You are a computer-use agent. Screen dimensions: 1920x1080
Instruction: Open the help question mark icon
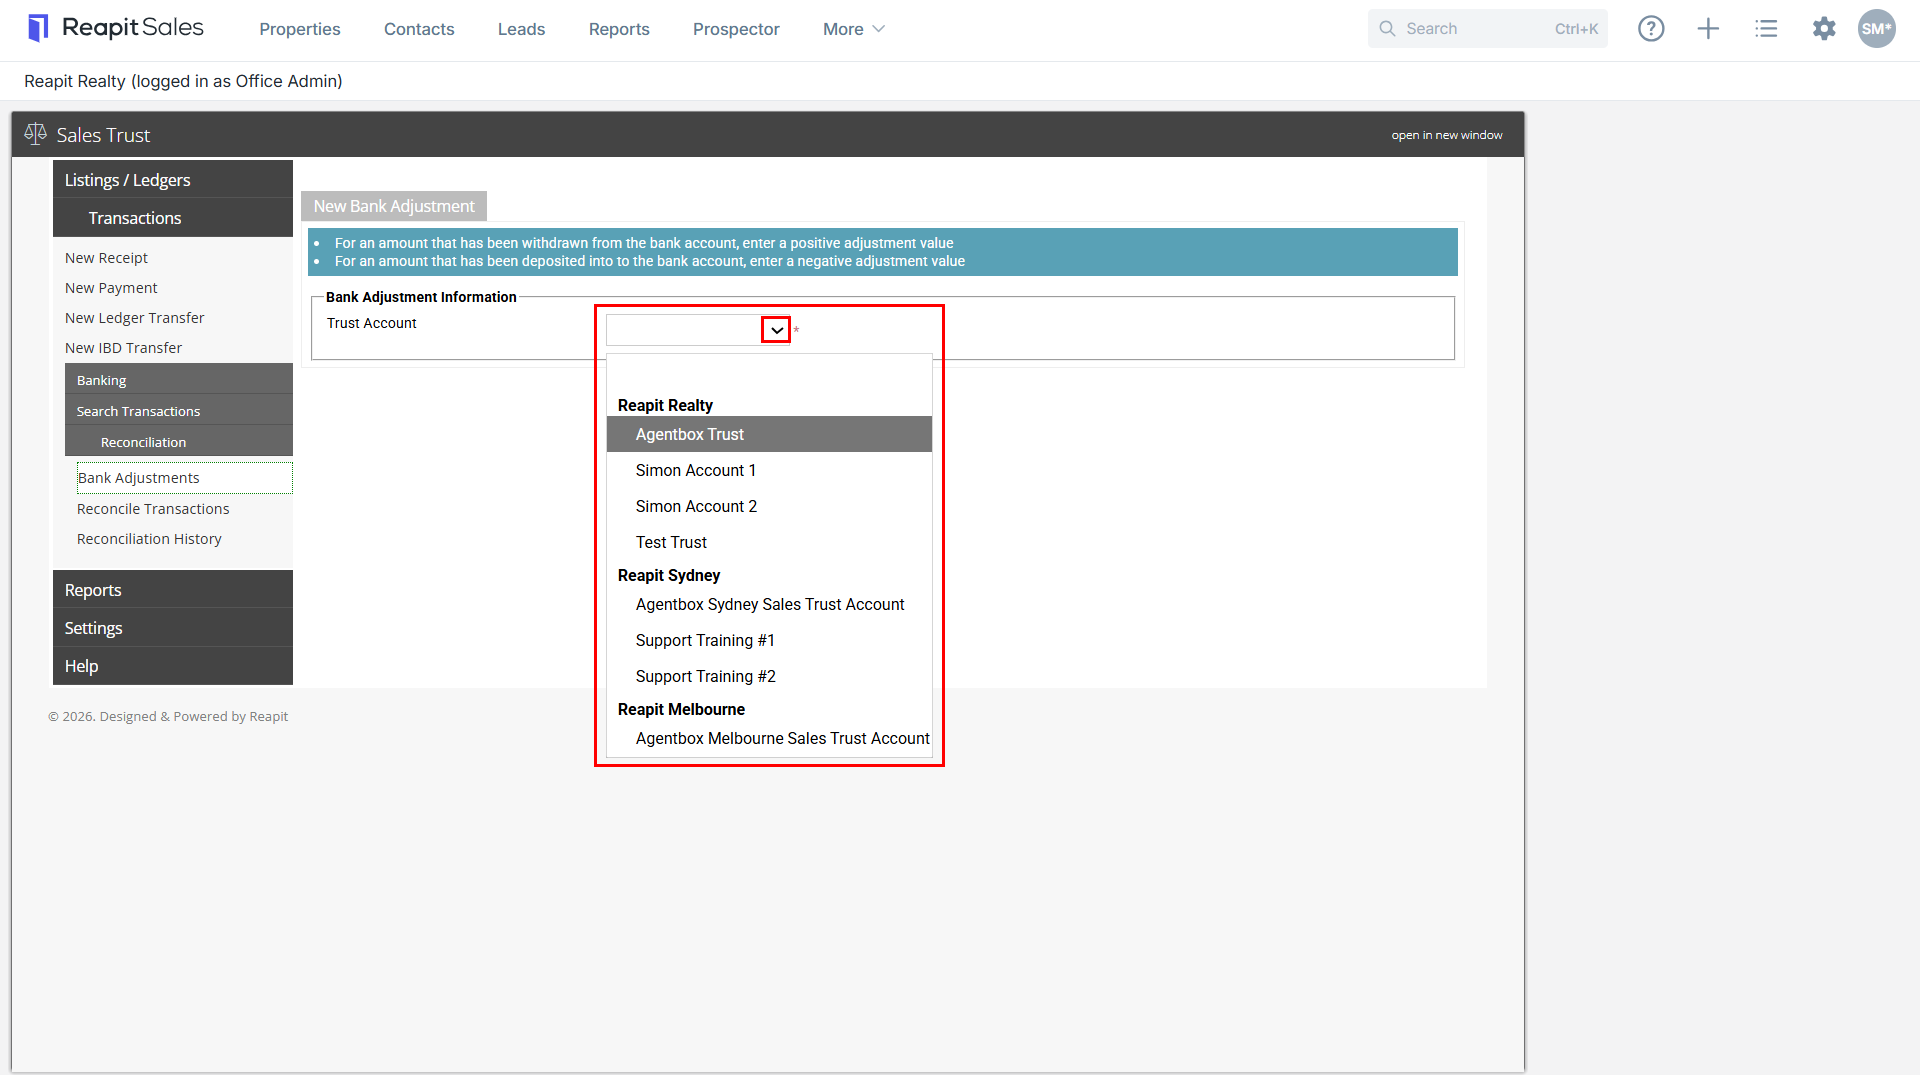click(1651, 29)
